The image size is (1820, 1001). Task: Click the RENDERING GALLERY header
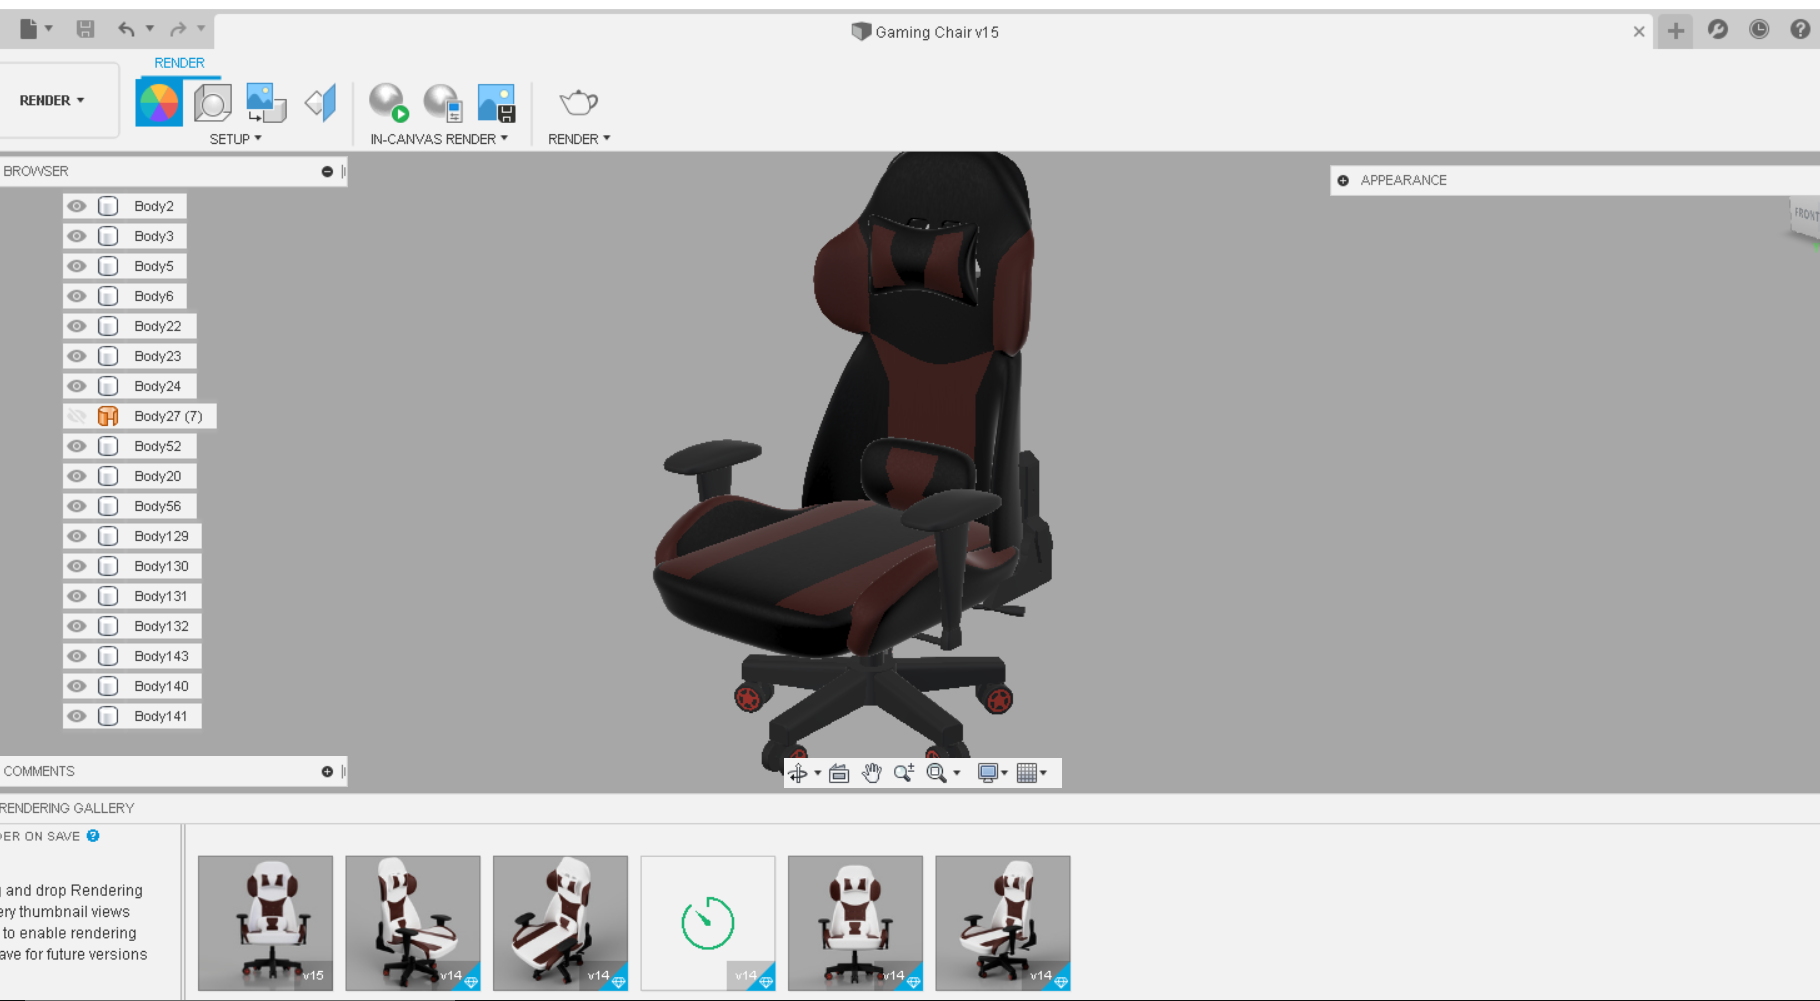67,808
